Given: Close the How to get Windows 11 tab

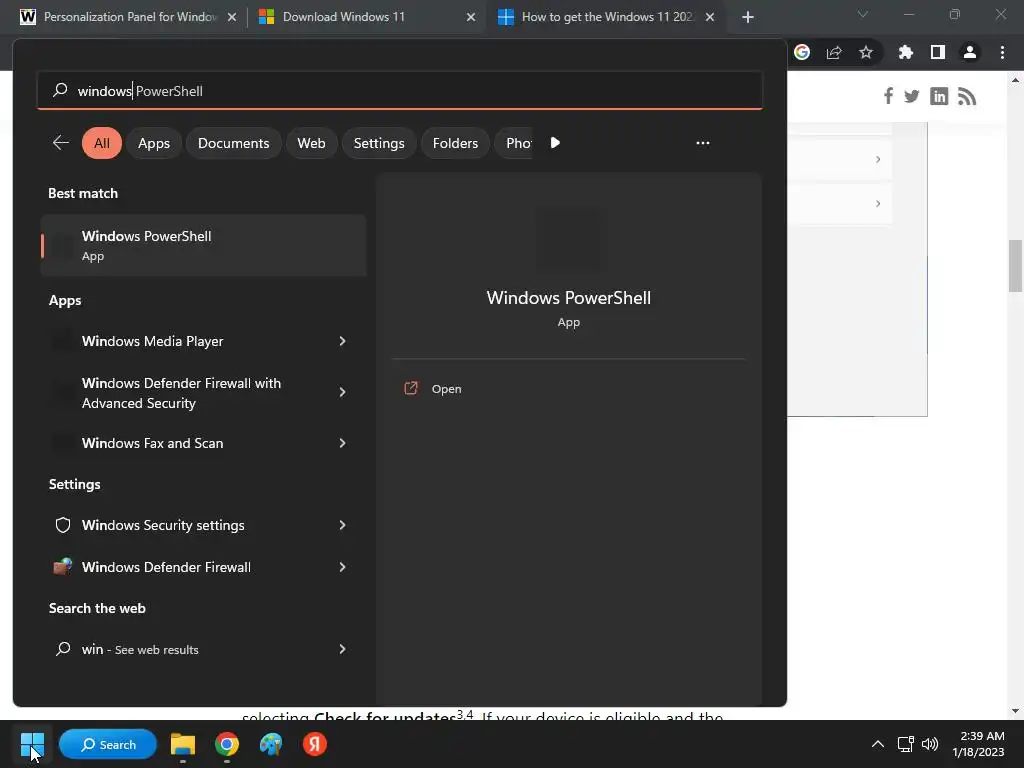Looking at the screenshot, I should (710, 17).
